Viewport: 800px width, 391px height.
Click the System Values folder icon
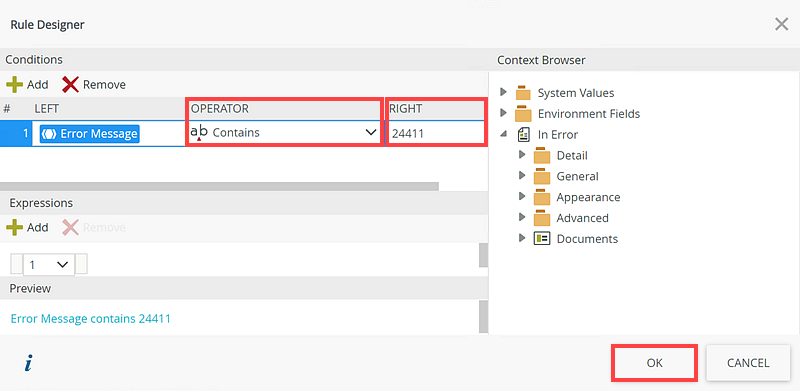[523, 93]
